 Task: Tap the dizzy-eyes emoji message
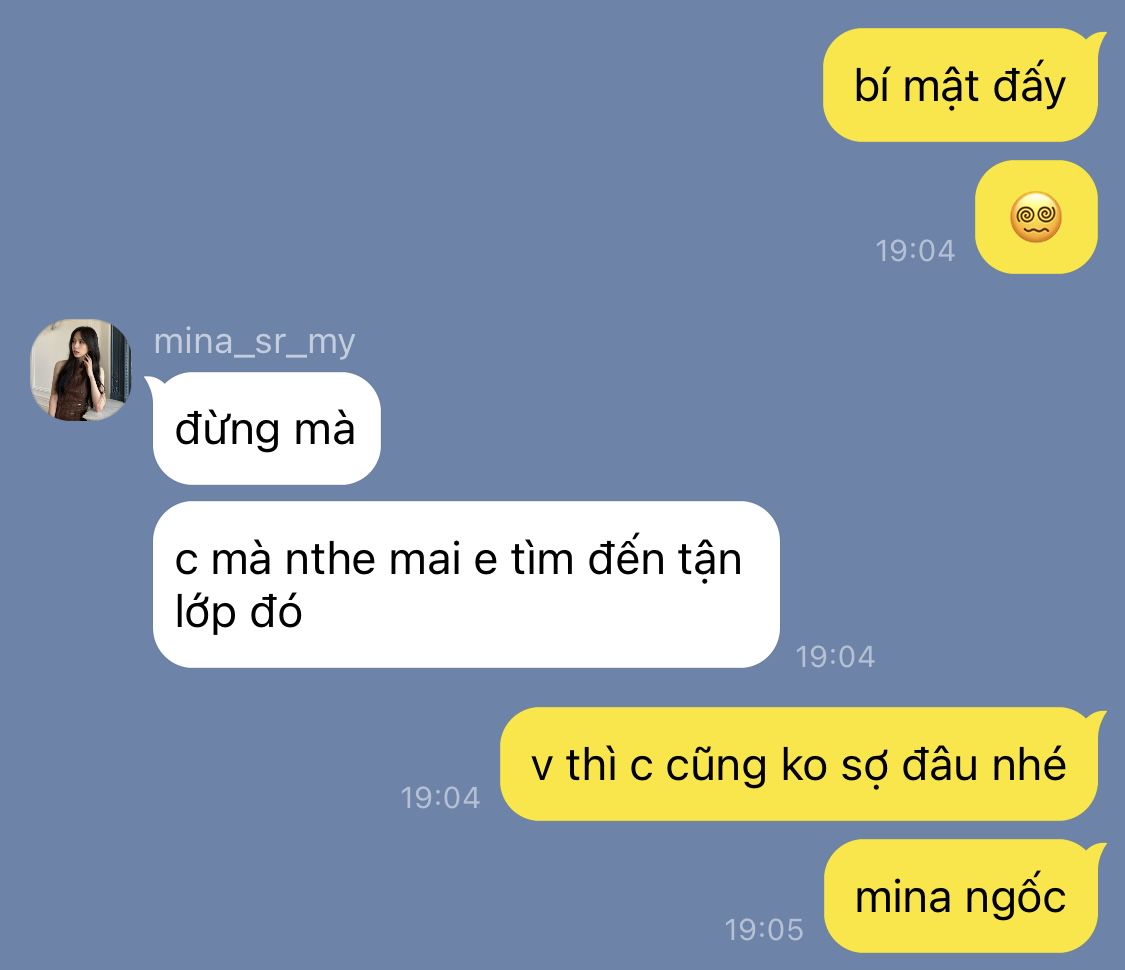pyautogui.click(x=1036, y=217)
